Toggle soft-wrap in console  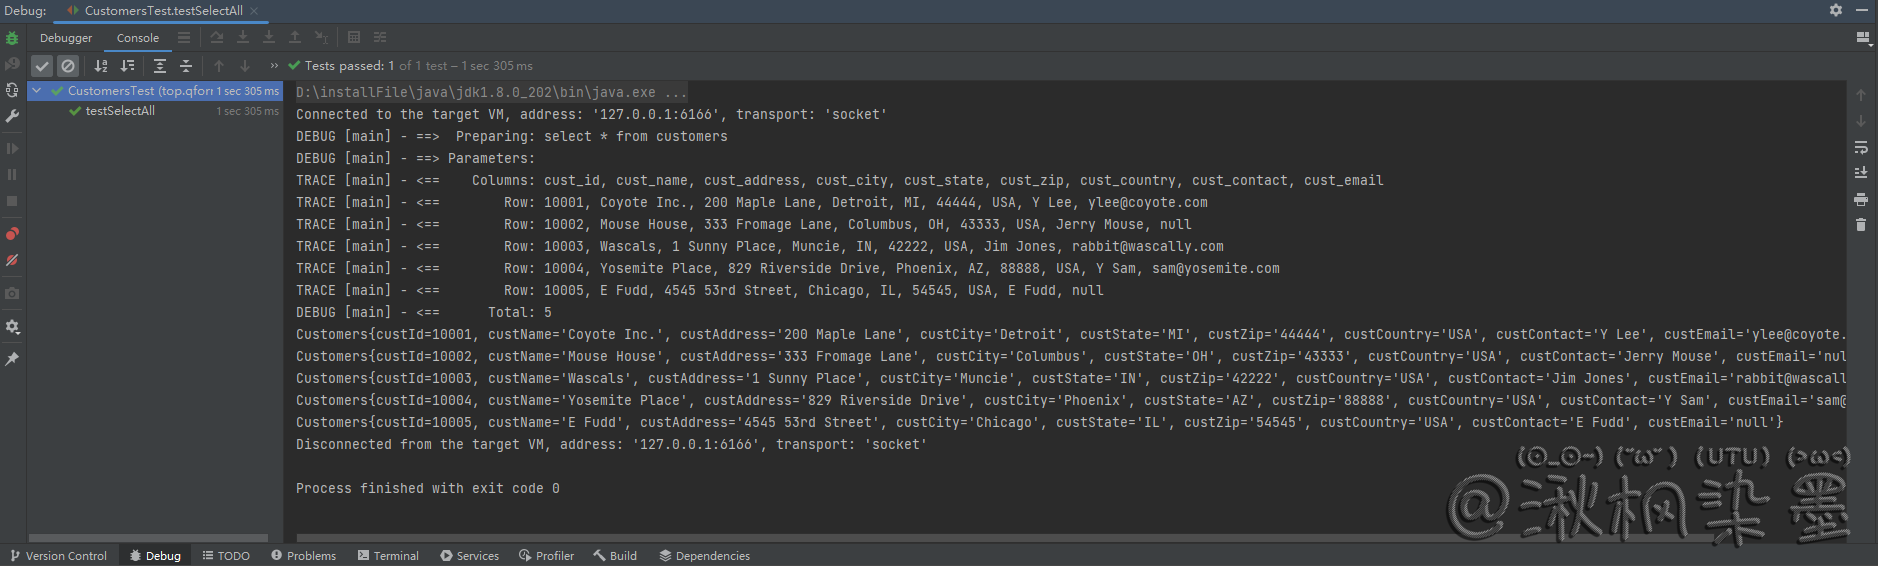pos(1861,147)
